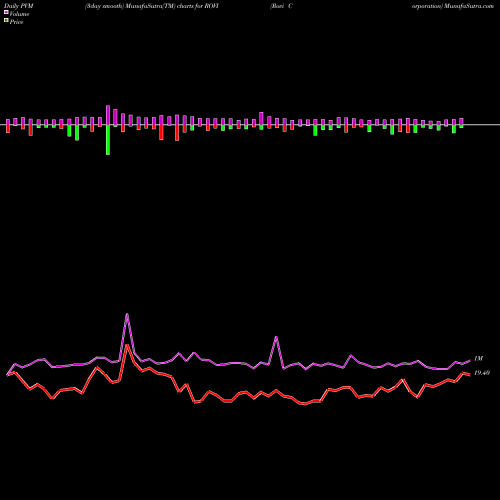Click the tallest magenta volume line peak
Screen dimensions: 500x500
[x=127, y=314]
